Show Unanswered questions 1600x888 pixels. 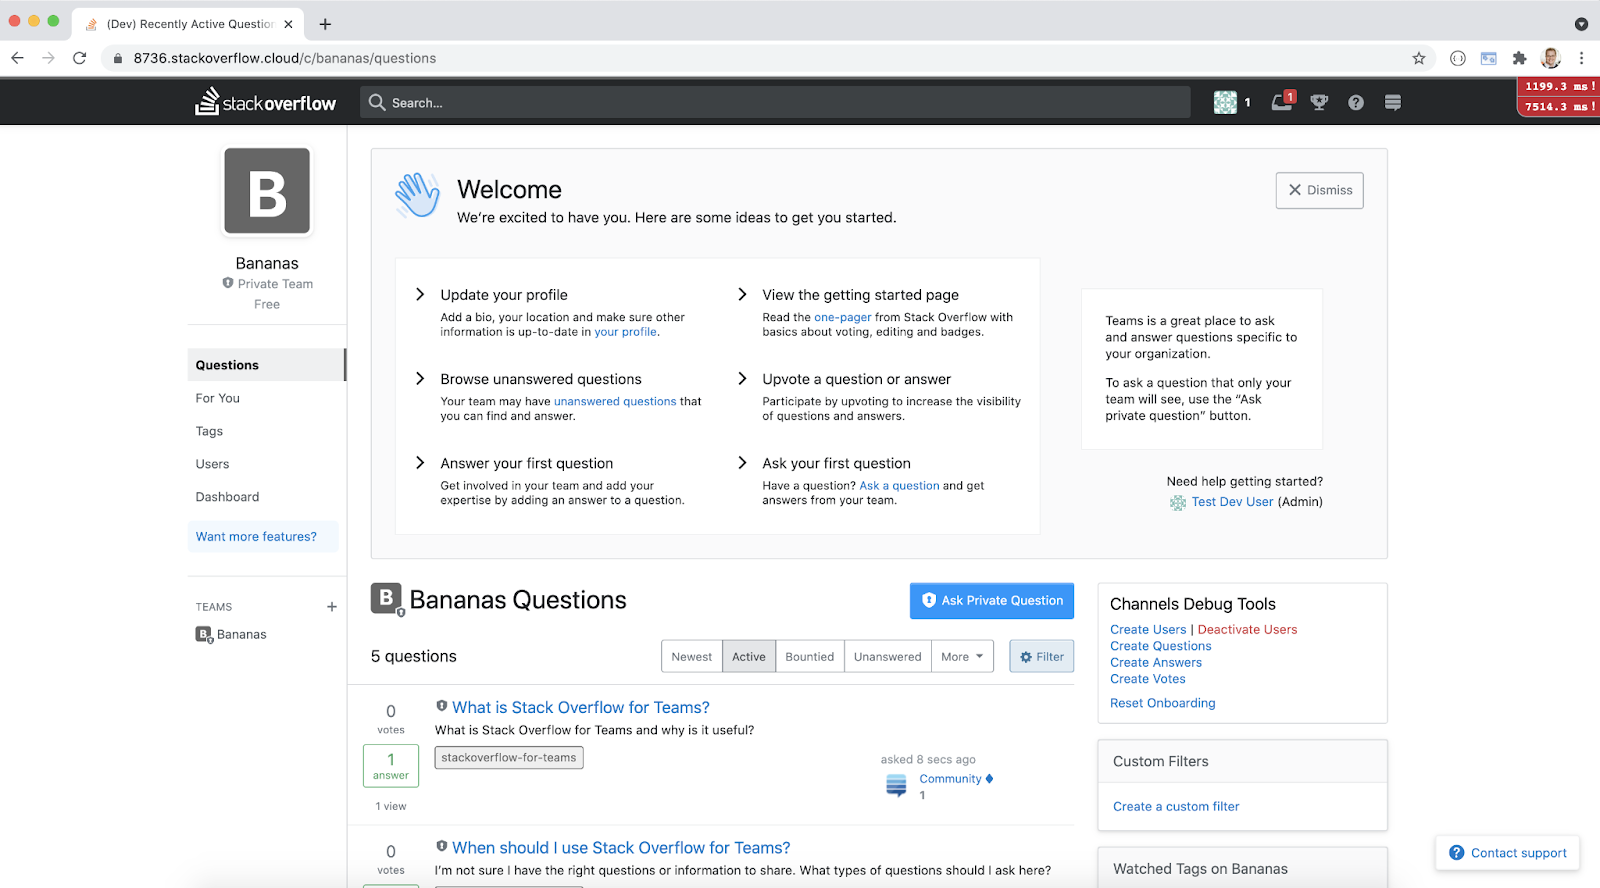(x=888, y=657)
